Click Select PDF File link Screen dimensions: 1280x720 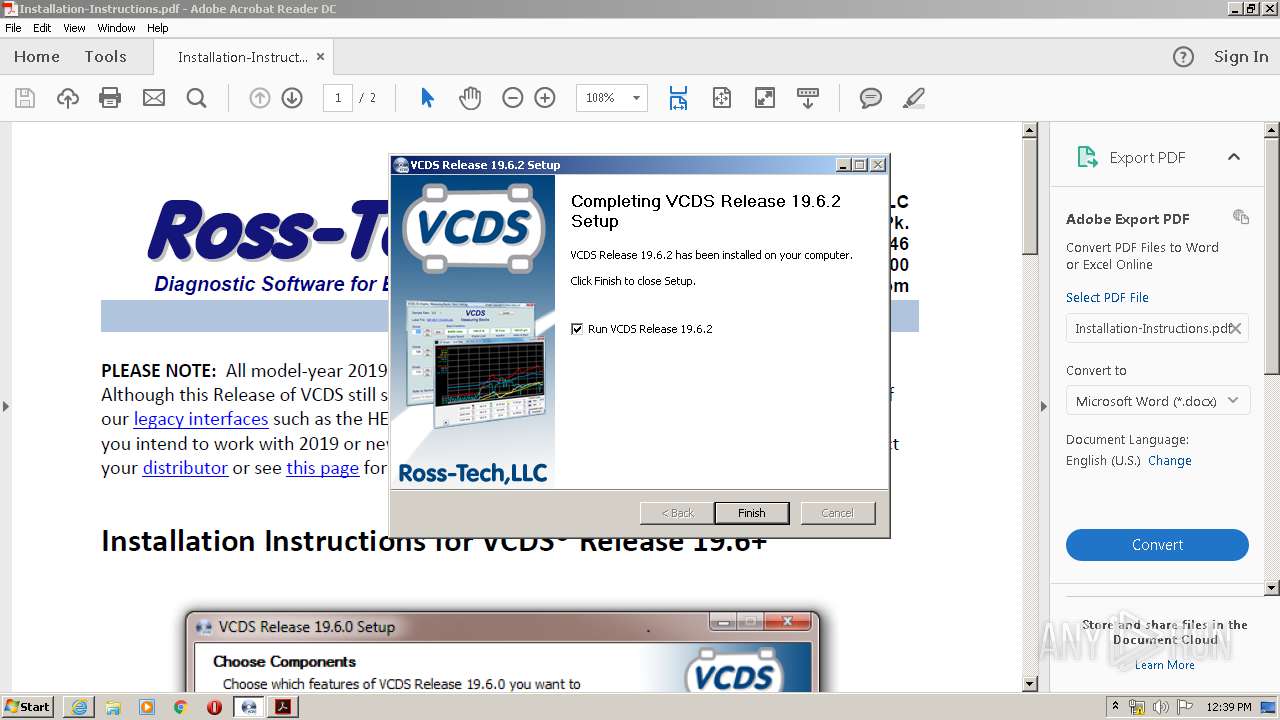[1107, 297]
